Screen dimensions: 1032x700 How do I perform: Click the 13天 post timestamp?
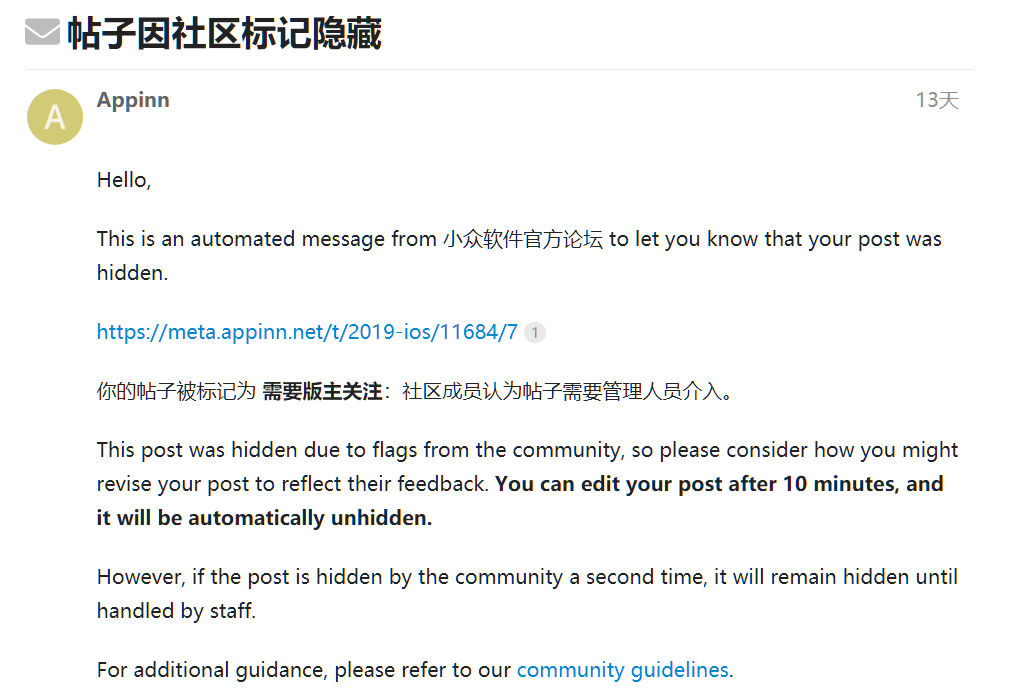point(937,100)
